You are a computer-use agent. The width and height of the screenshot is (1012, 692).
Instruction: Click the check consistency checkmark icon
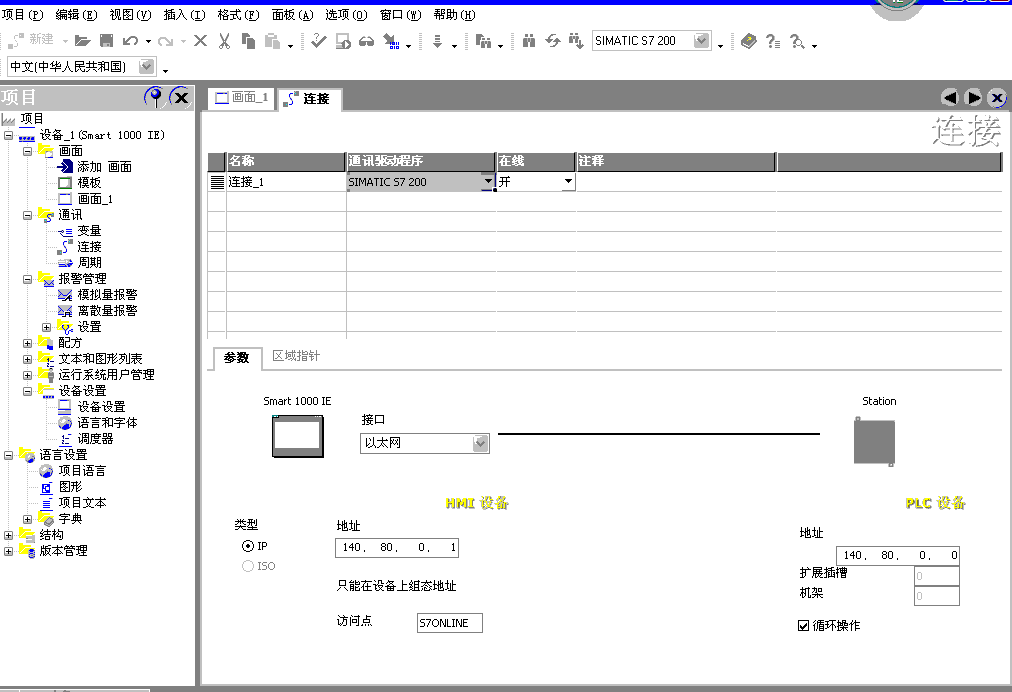point(318,41)
